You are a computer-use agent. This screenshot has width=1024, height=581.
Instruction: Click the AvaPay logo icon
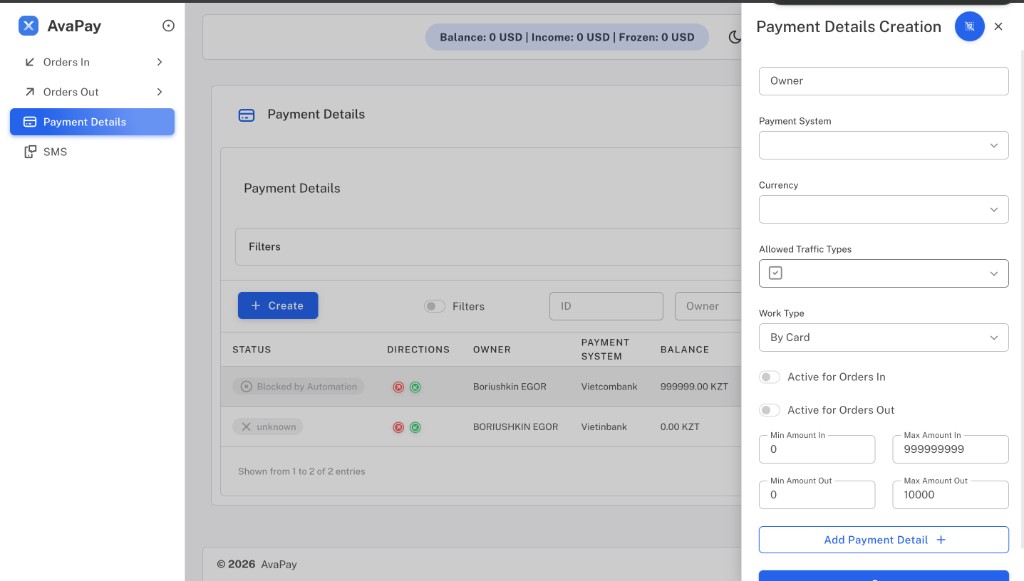[x=28, y=26]
